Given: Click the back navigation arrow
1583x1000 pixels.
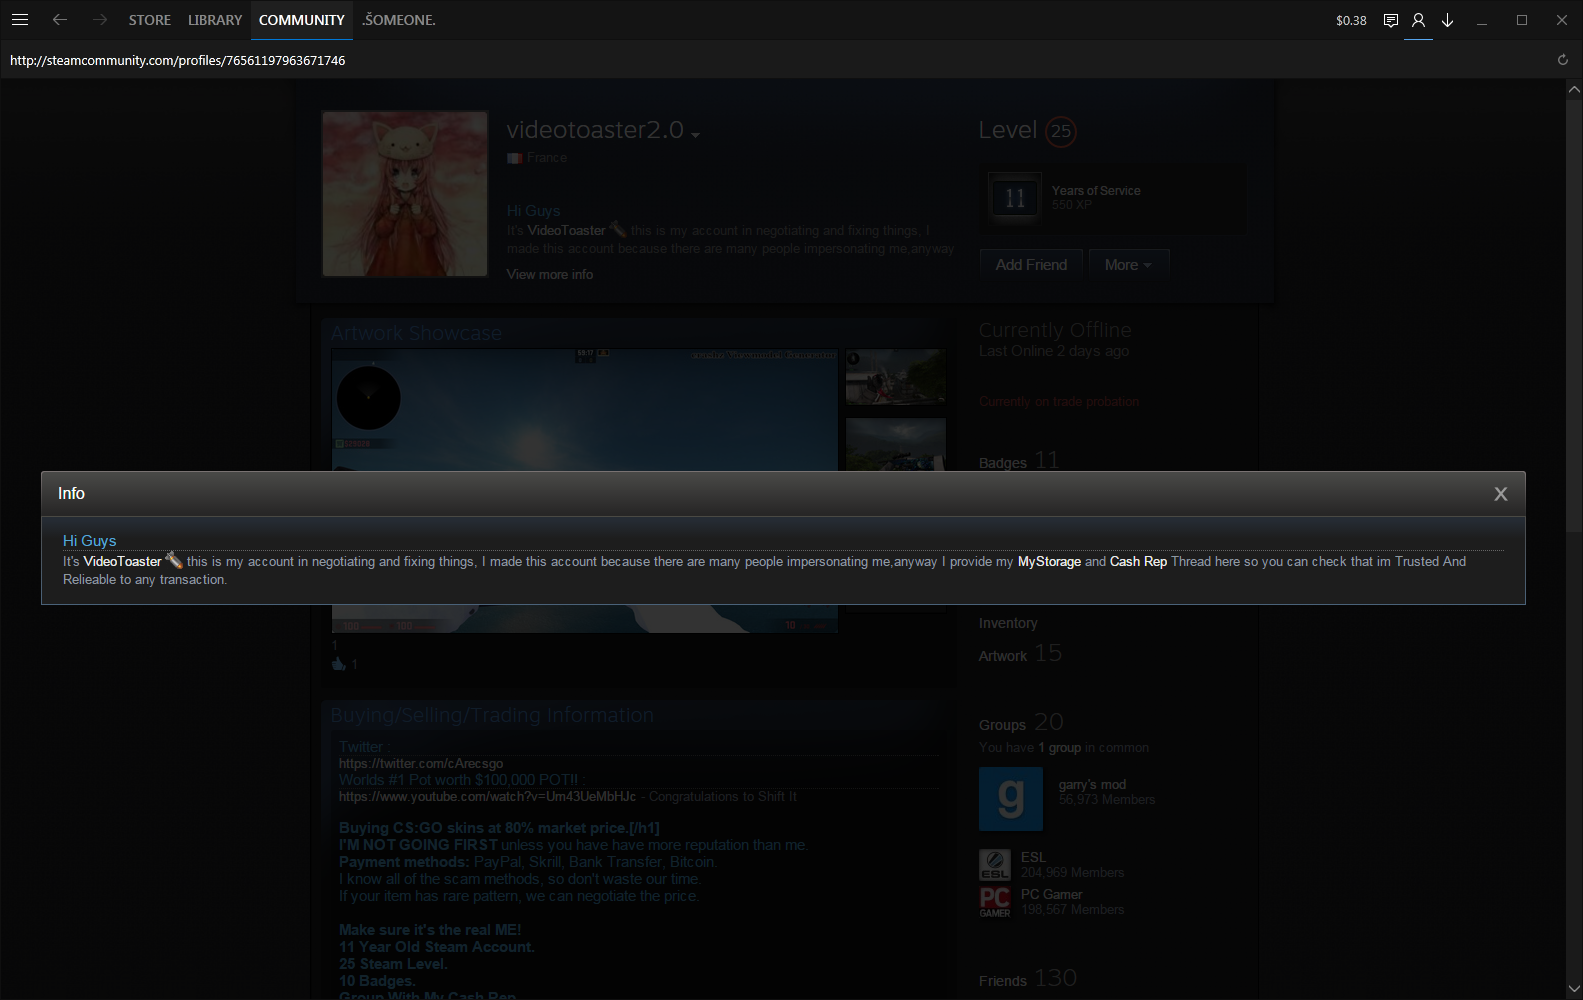Looking at the screenshot, I should click(60, 20).
